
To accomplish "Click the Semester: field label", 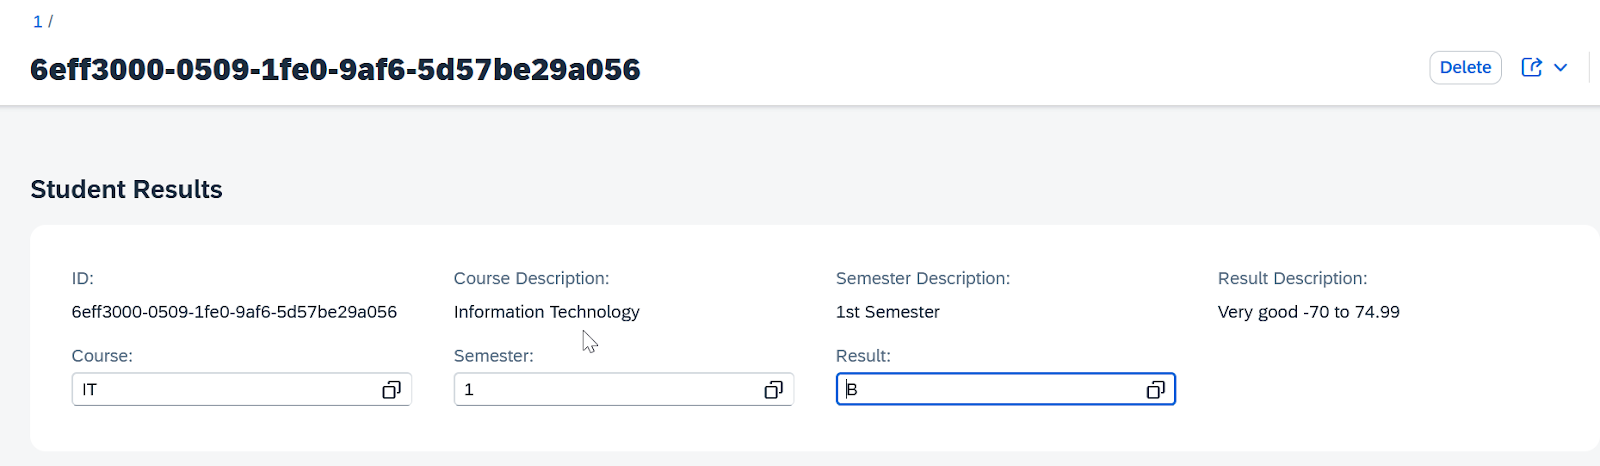I will click(494, 356).
